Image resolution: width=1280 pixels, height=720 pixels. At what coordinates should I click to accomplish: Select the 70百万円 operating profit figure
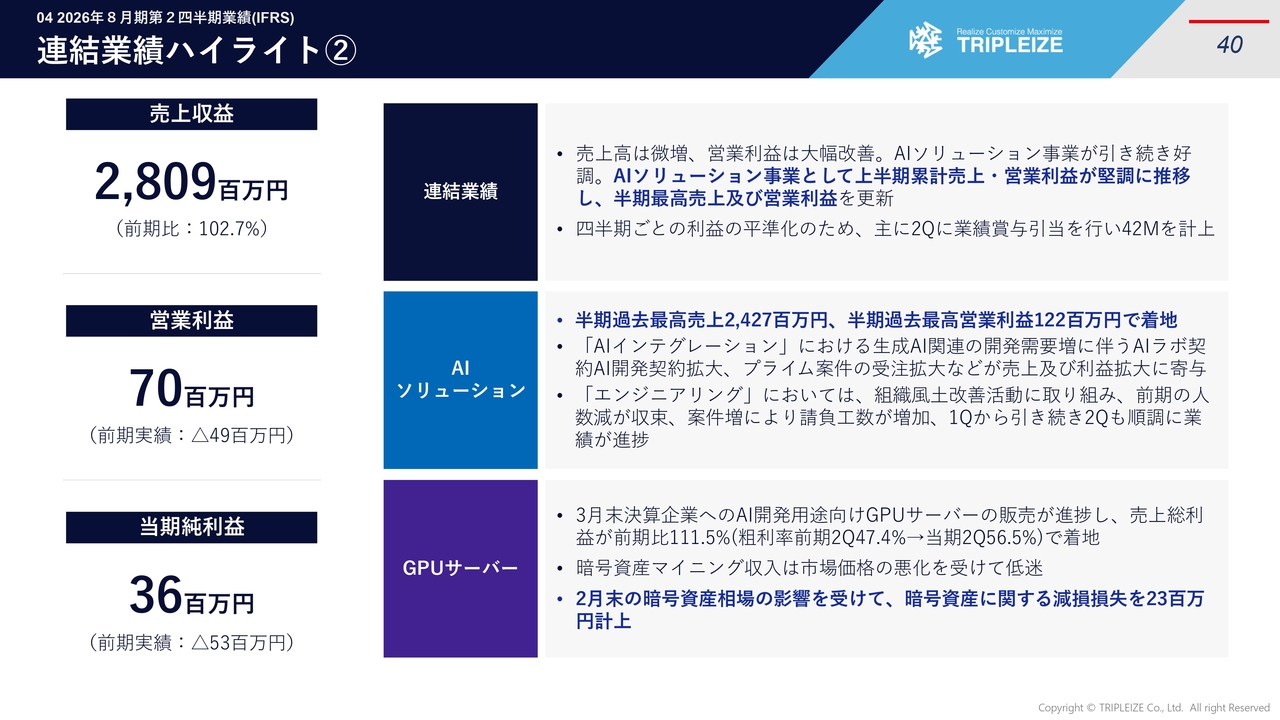(191, 390)
